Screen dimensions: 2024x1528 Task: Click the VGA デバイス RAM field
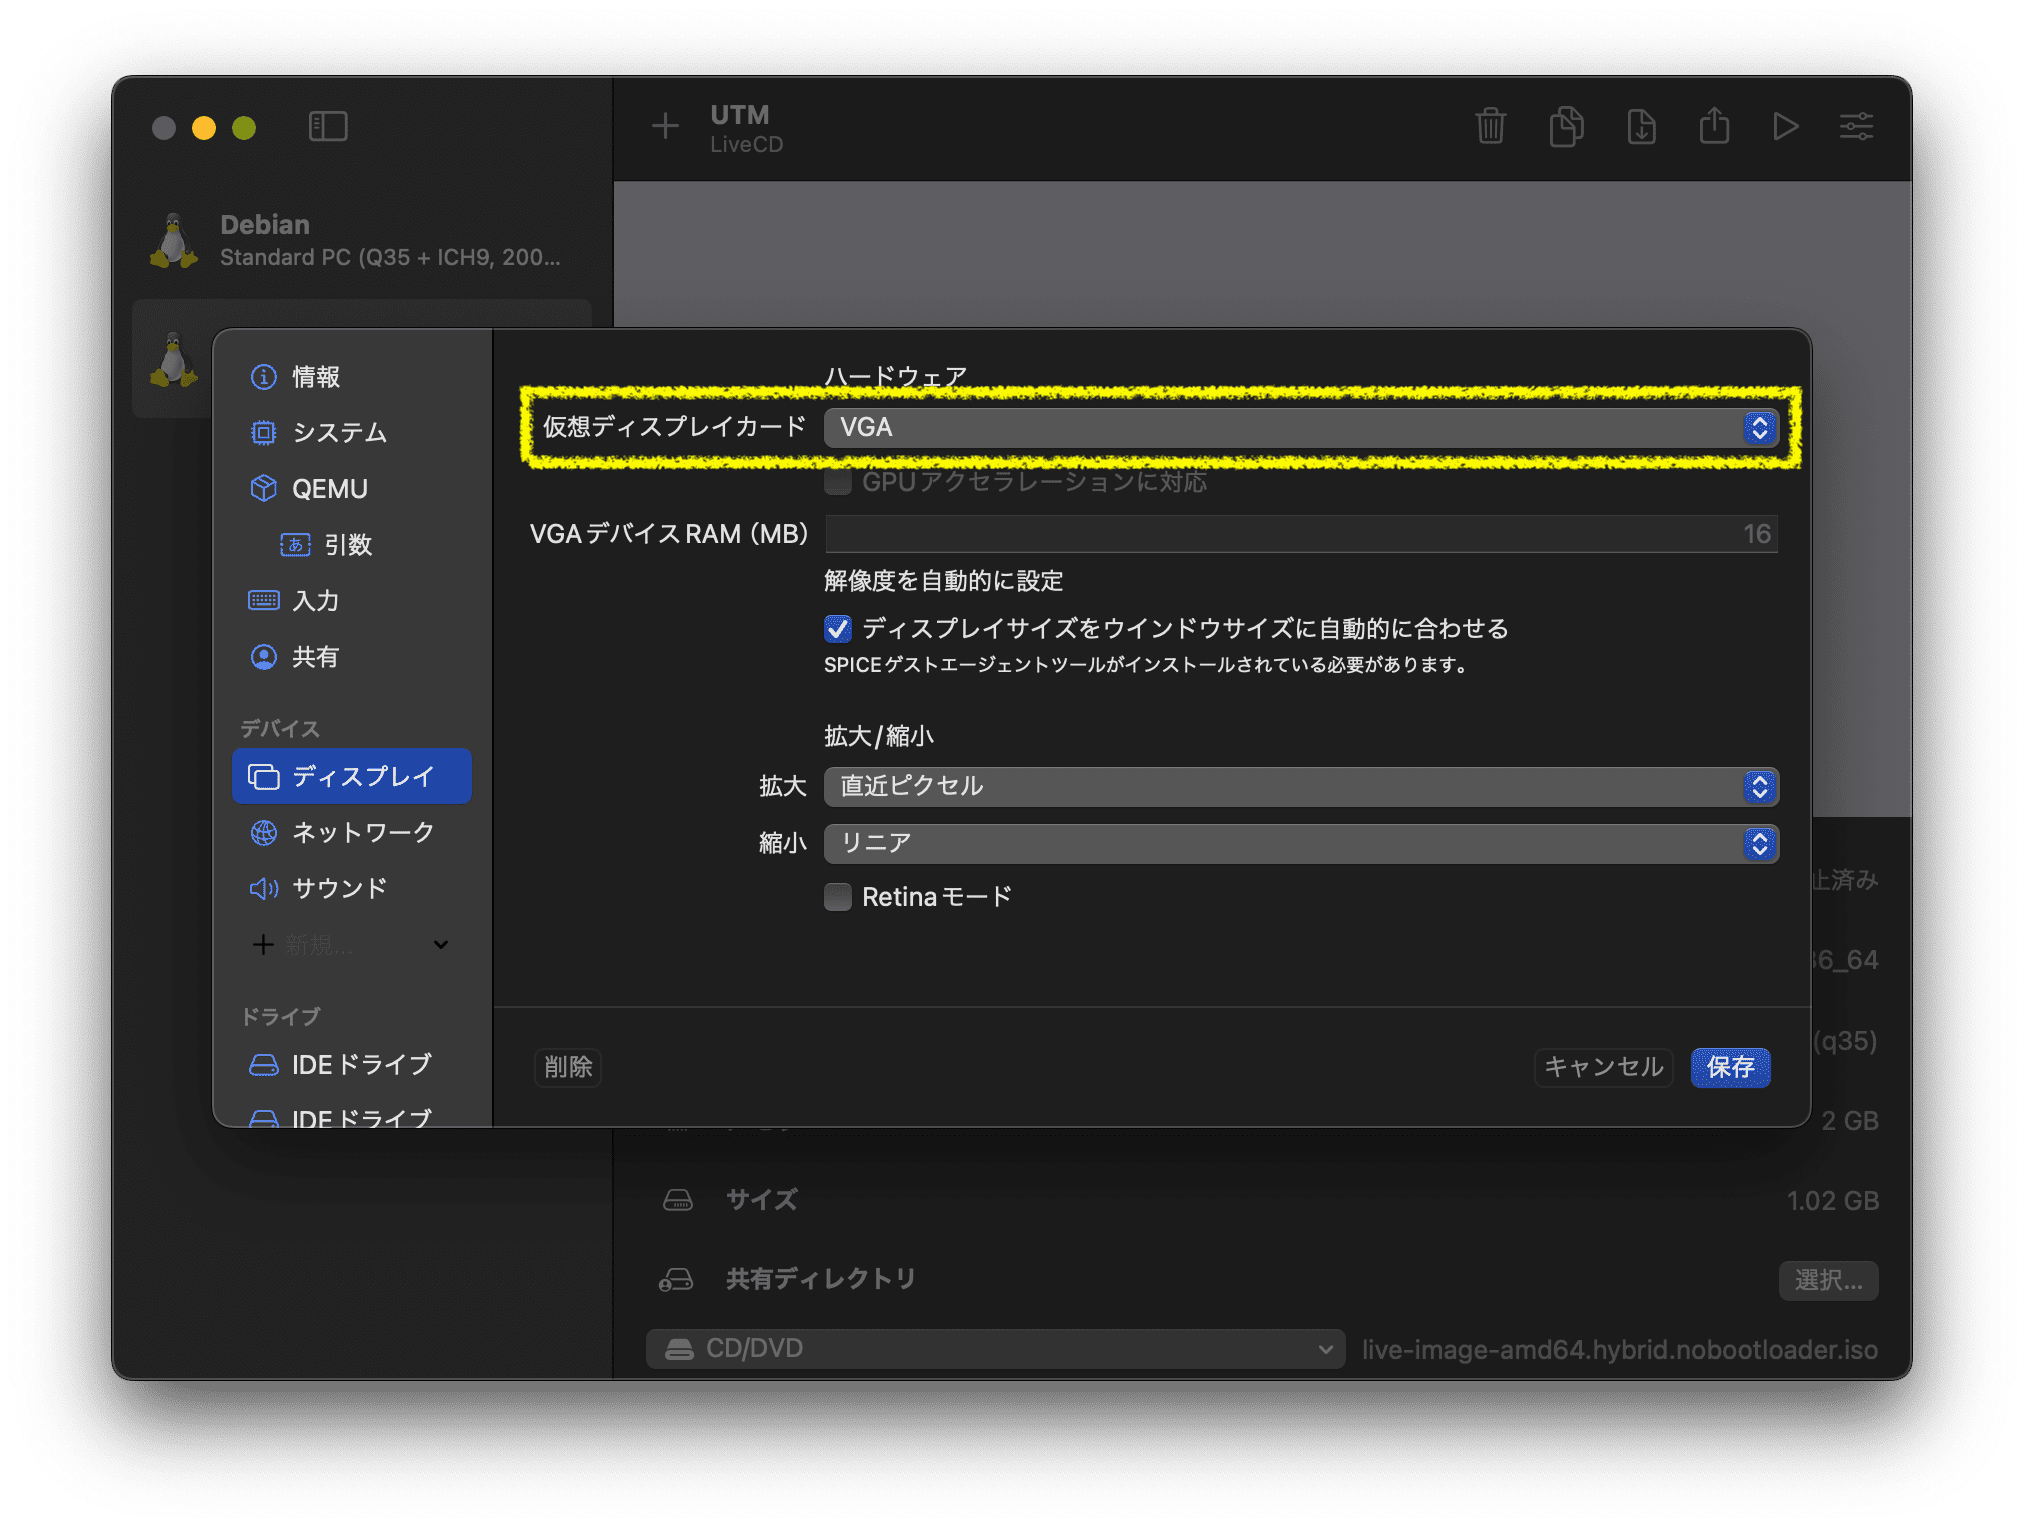(x=1301, y=534)
